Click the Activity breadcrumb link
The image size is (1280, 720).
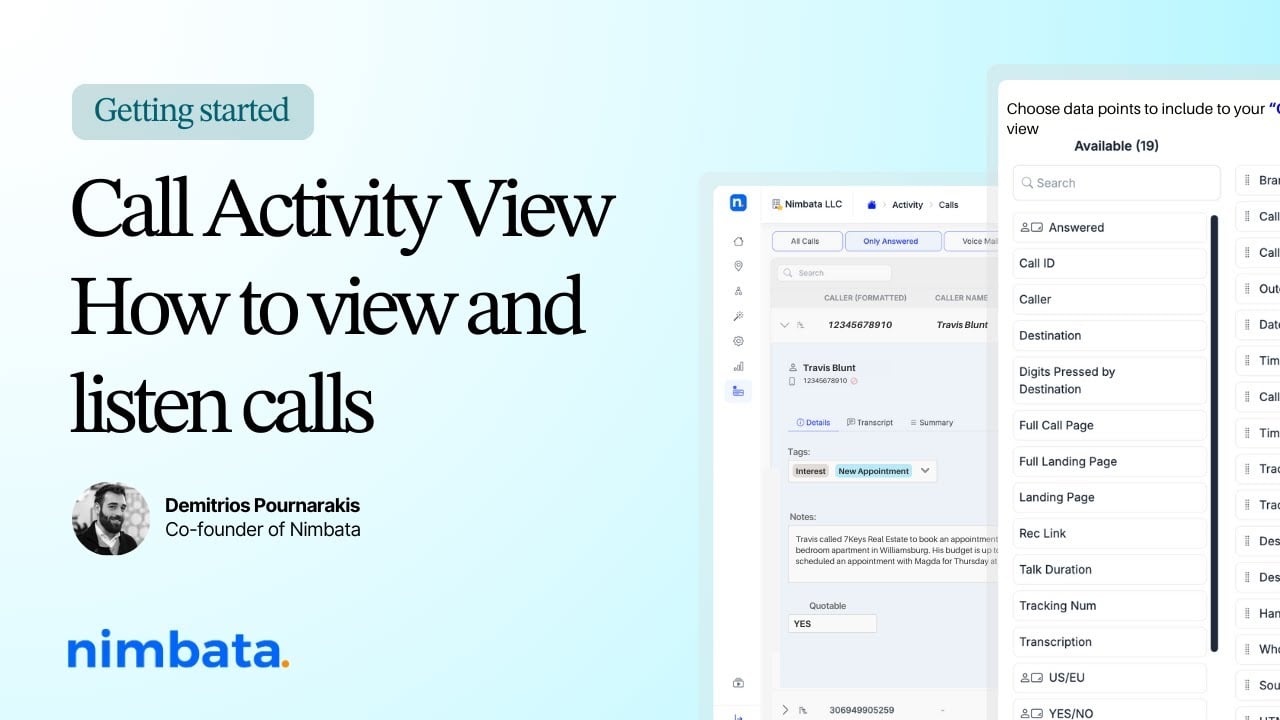(907, 205)
